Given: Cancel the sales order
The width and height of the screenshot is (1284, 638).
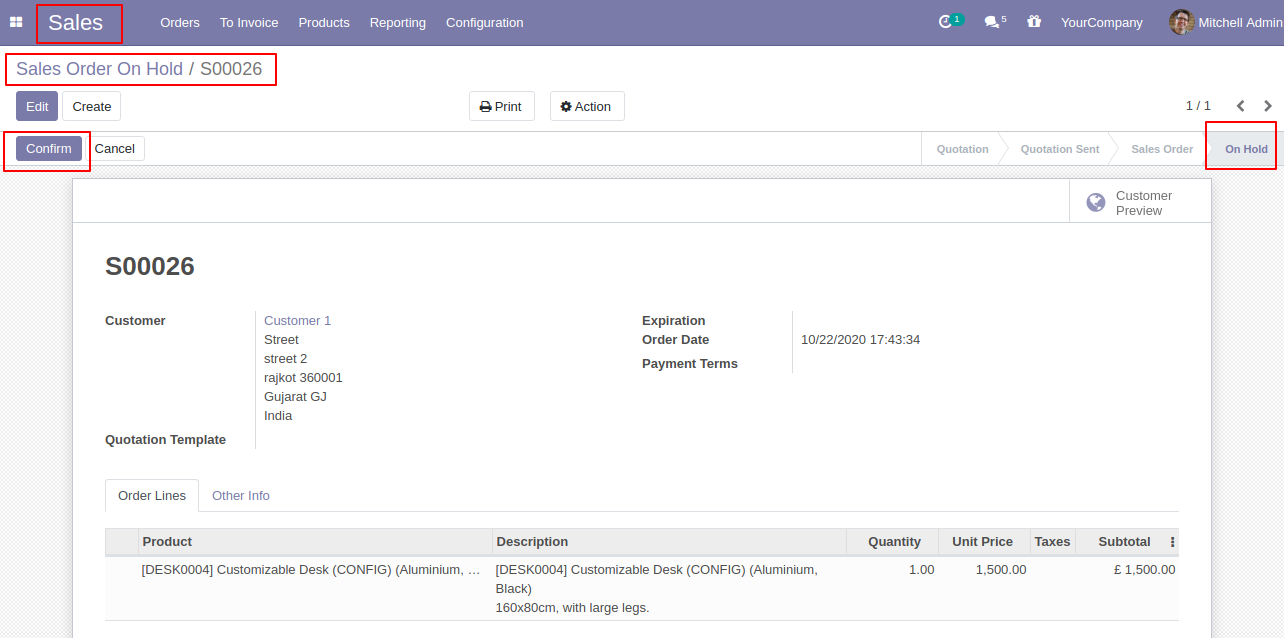Looking at the screenshot, I should pyautogui.click(x=115, y=148).
